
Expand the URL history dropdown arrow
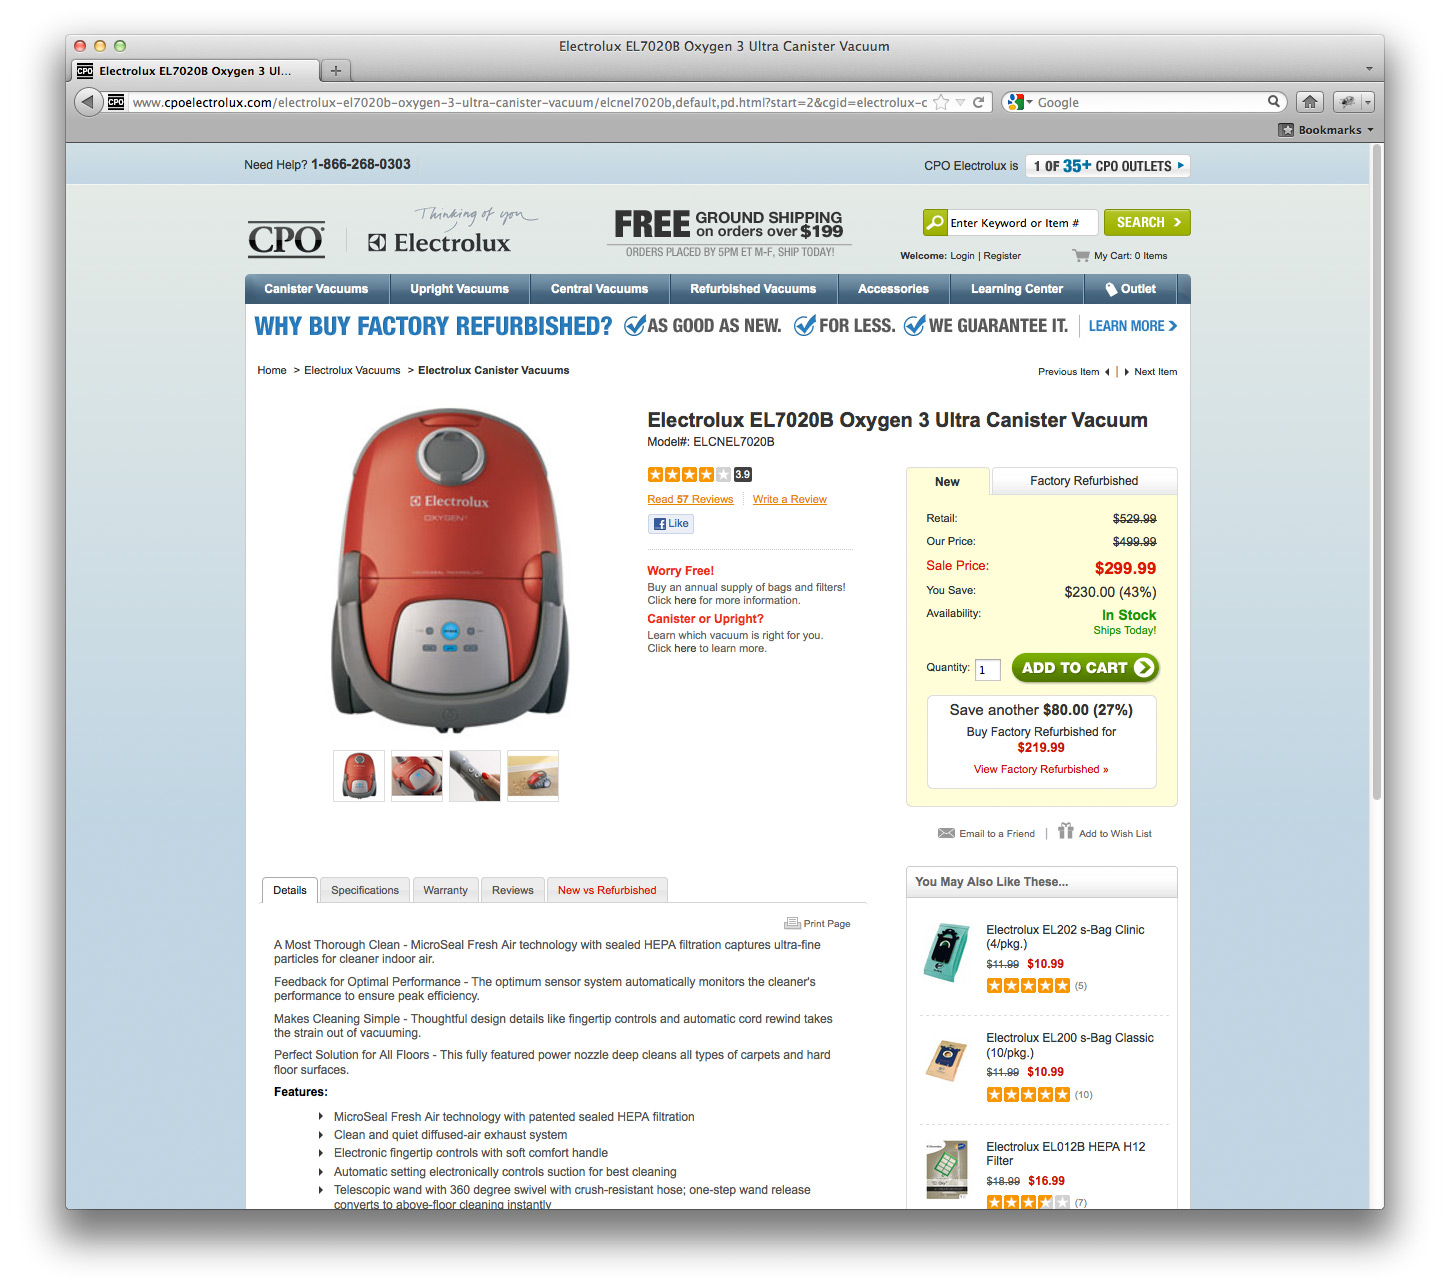click(960, 102)
